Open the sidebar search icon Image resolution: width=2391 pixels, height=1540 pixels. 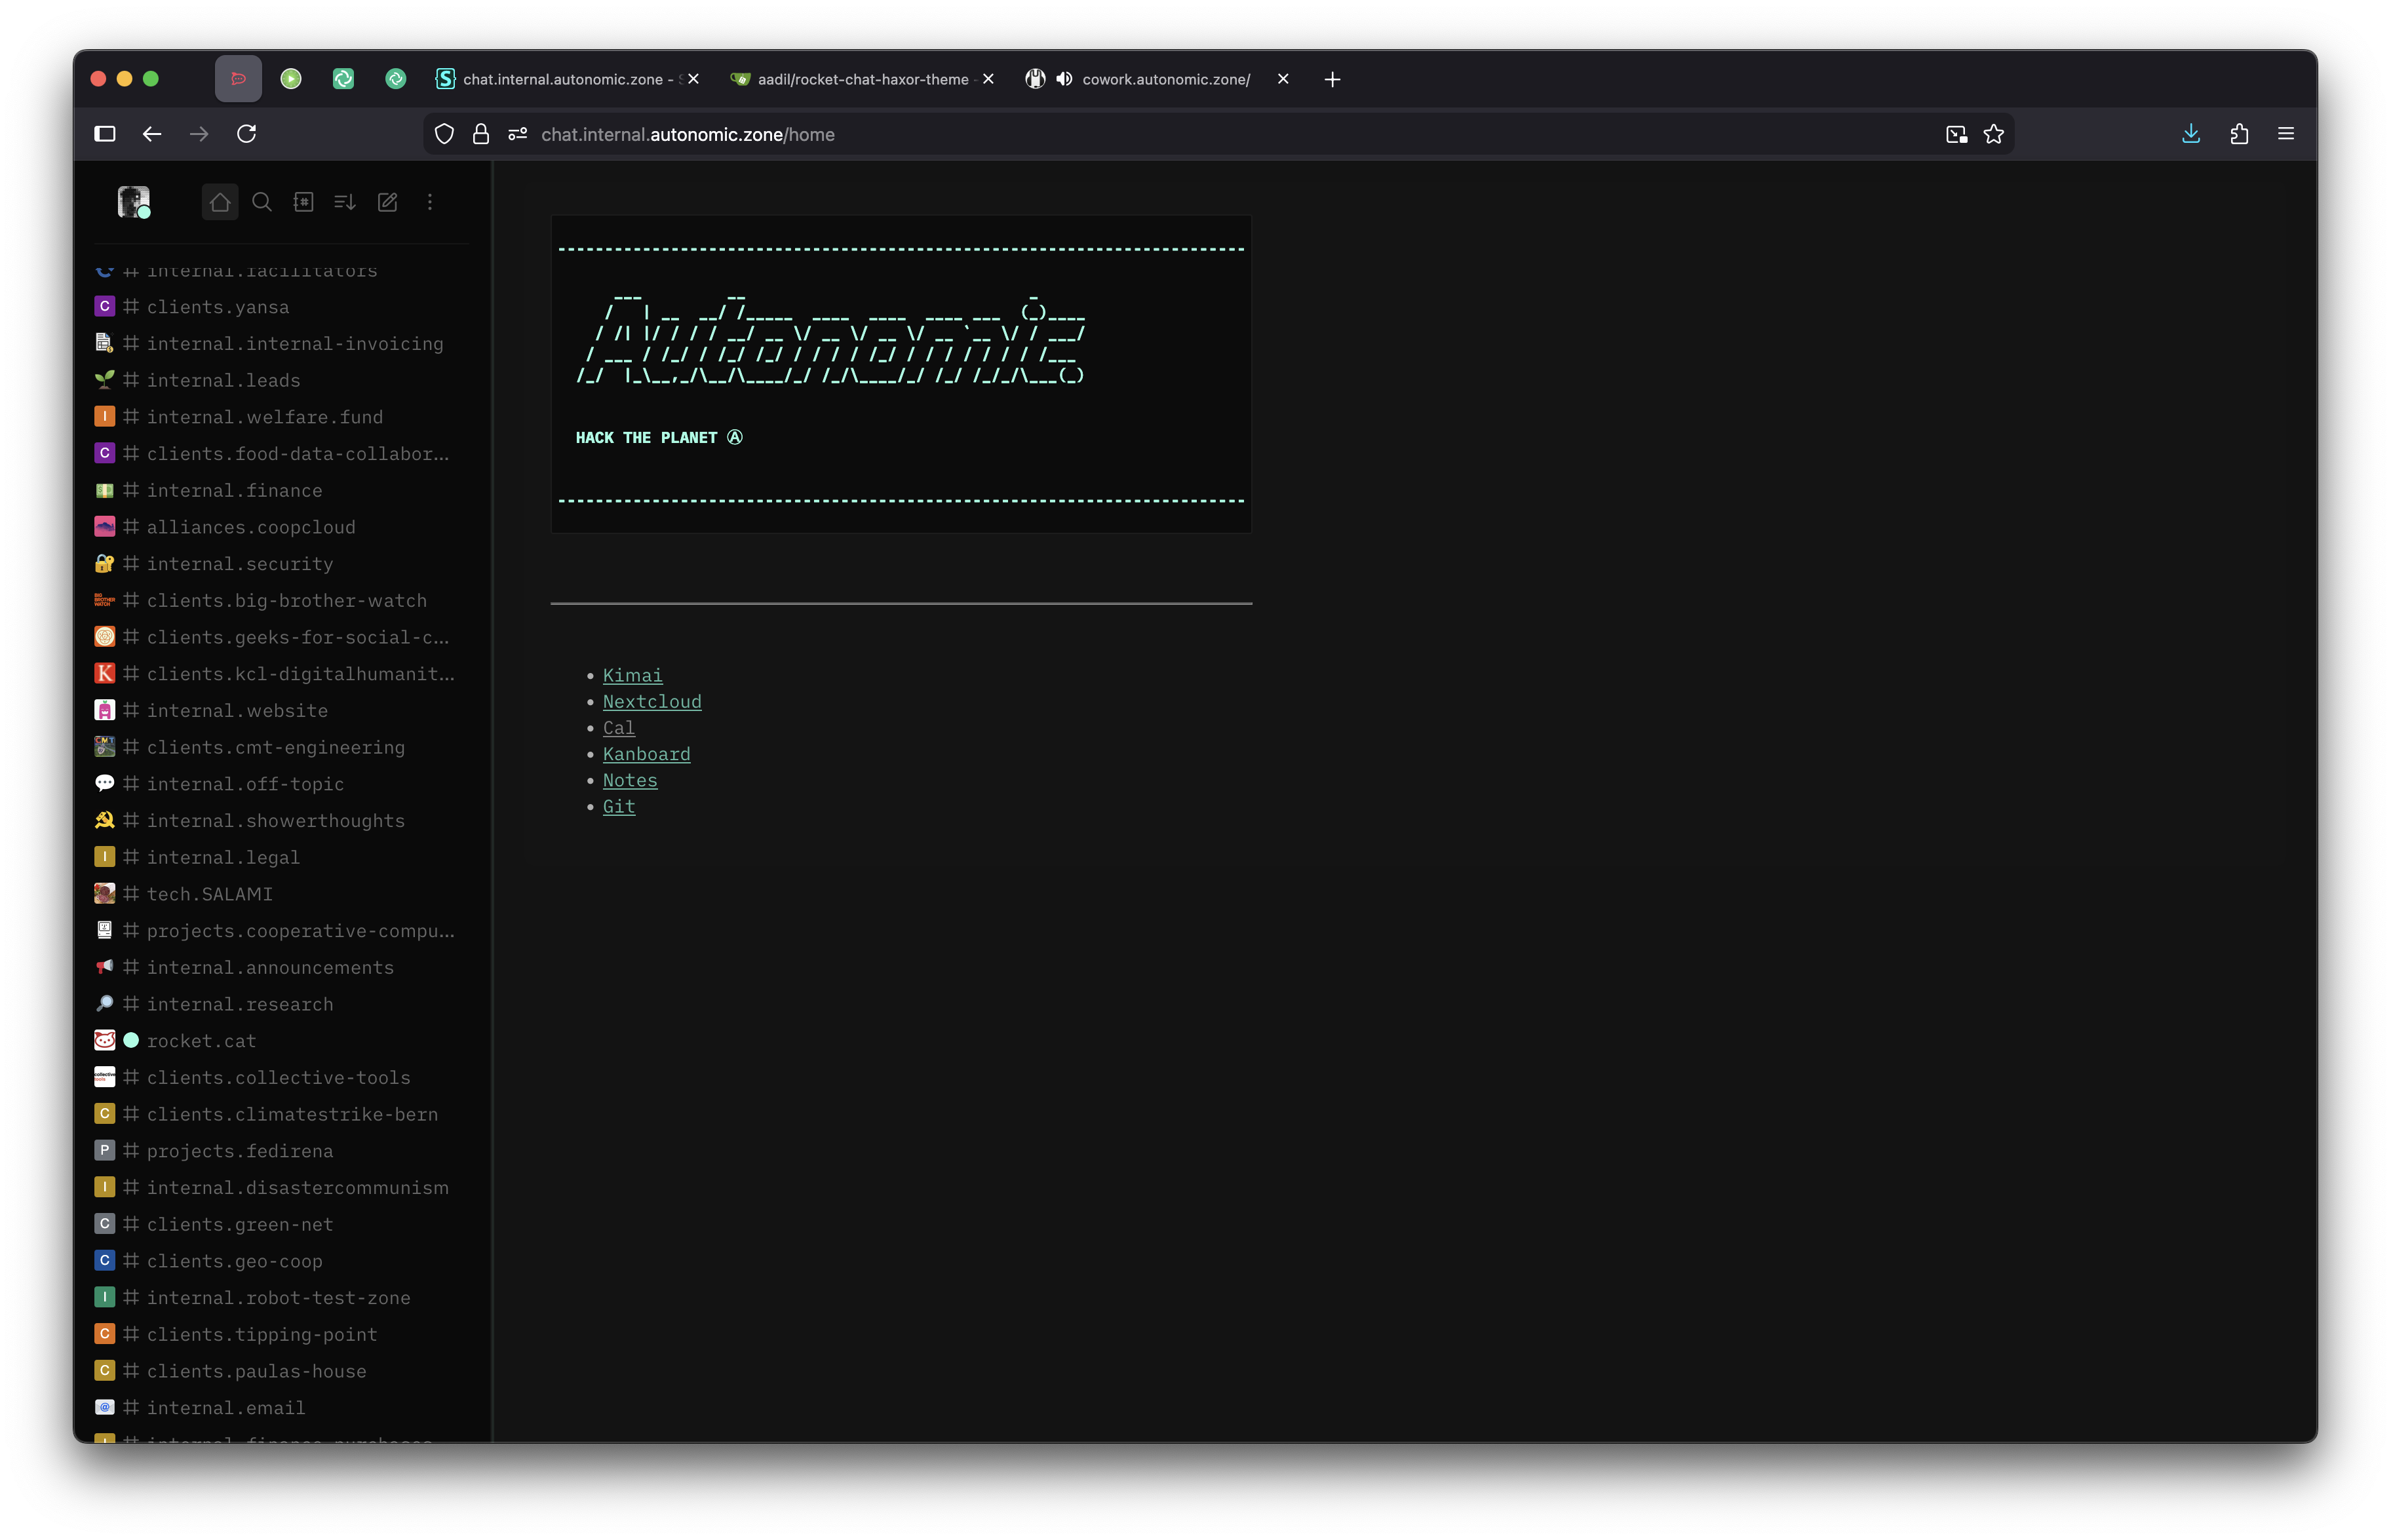[x=262, y=202]
